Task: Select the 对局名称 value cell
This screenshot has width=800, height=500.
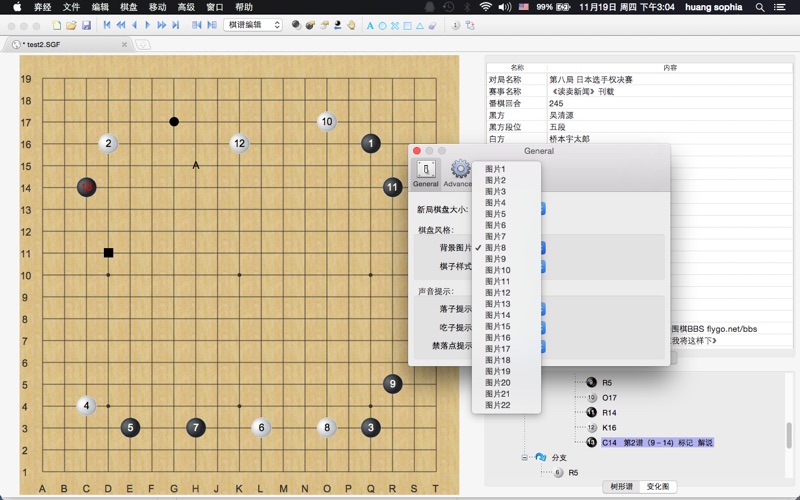Action: [669, 80]
